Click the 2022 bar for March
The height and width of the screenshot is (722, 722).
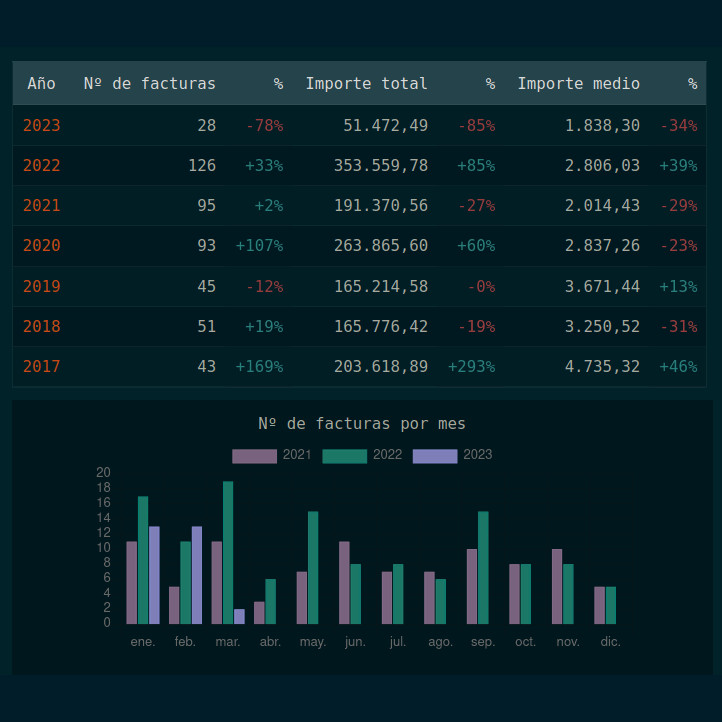[x=228, y=552]
